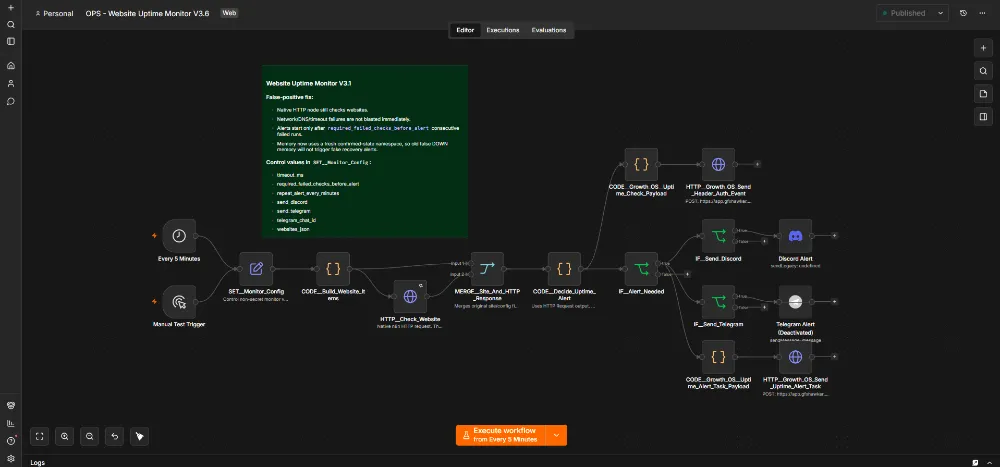Open the person icon in left sidebar
This screenshot has width=1000, height=467.
pyautogui.click(x=11, y=84)
